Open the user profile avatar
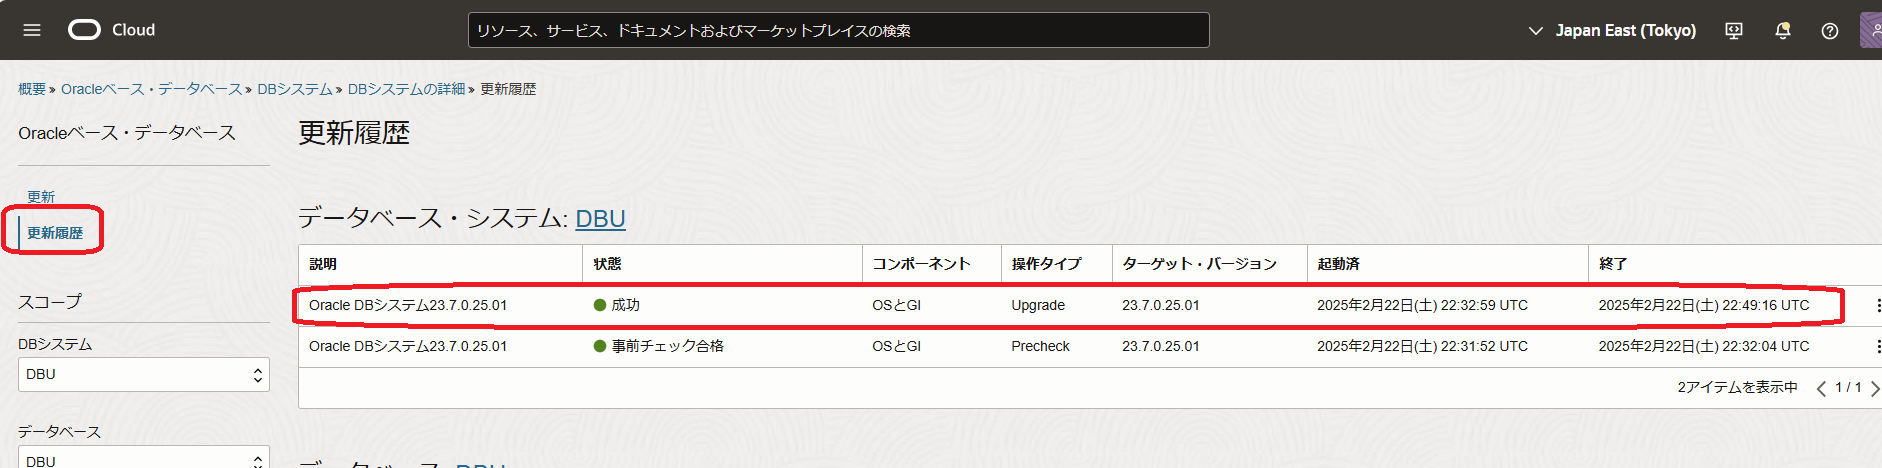The image size is (1882, 468). point(1871,30)
